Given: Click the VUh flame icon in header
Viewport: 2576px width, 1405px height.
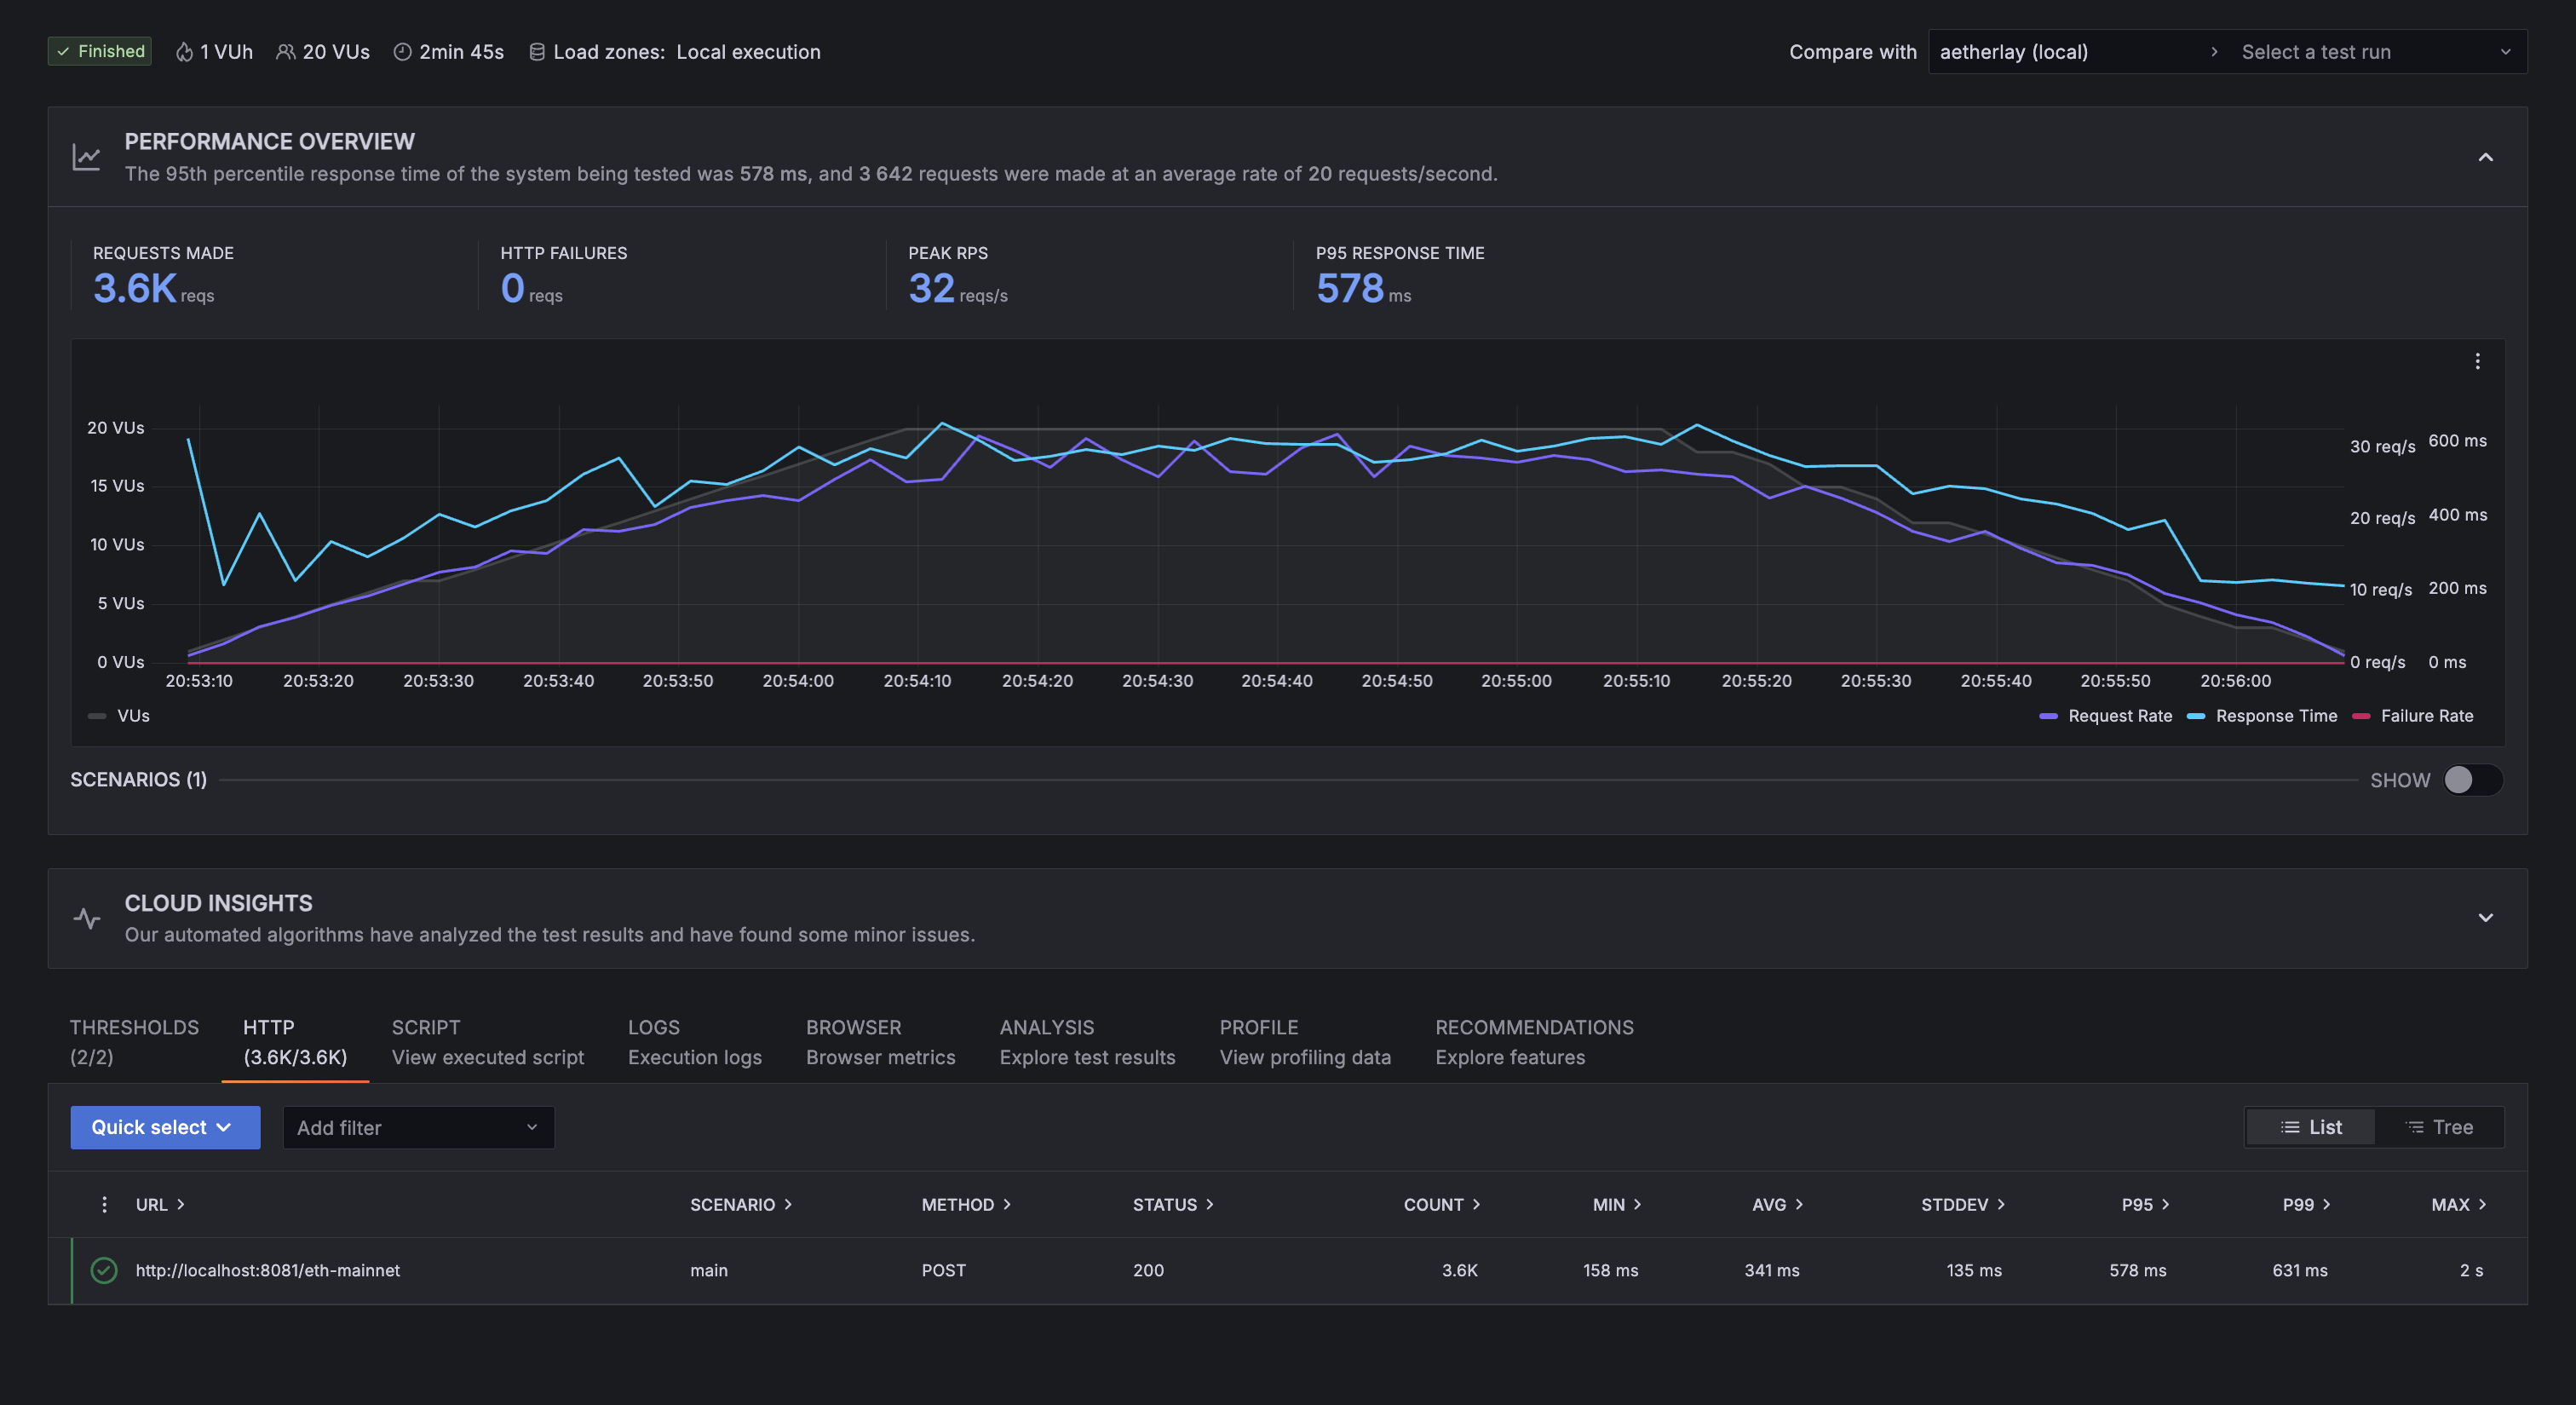Looking at the screenshot, I should tap(184, 52).
